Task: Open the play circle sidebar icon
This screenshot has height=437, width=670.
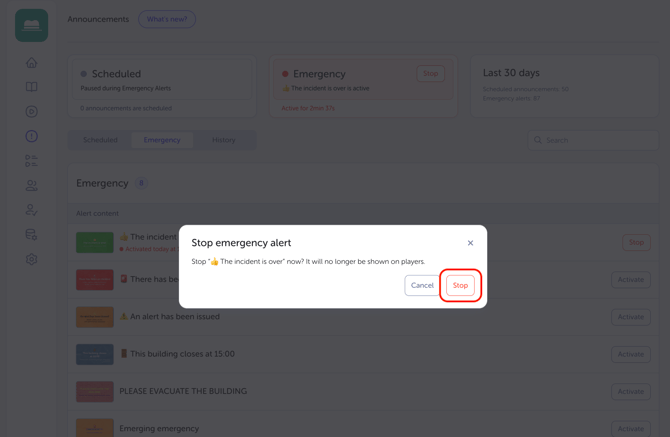Action: tap(32, 111)
